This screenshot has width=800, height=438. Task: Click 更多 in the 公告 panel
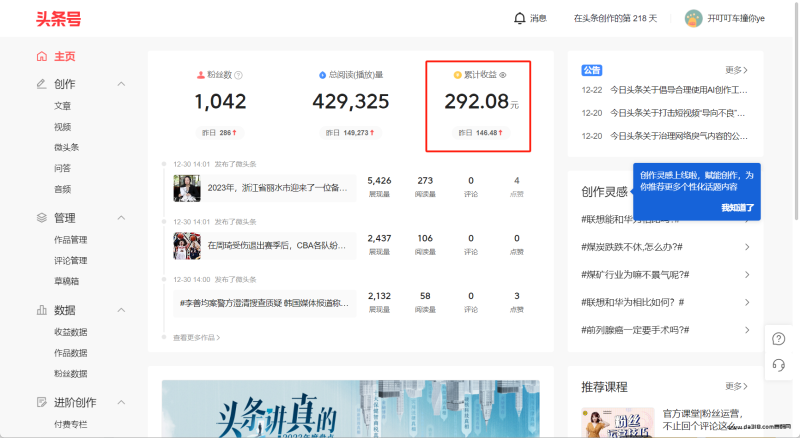[736, 70]
